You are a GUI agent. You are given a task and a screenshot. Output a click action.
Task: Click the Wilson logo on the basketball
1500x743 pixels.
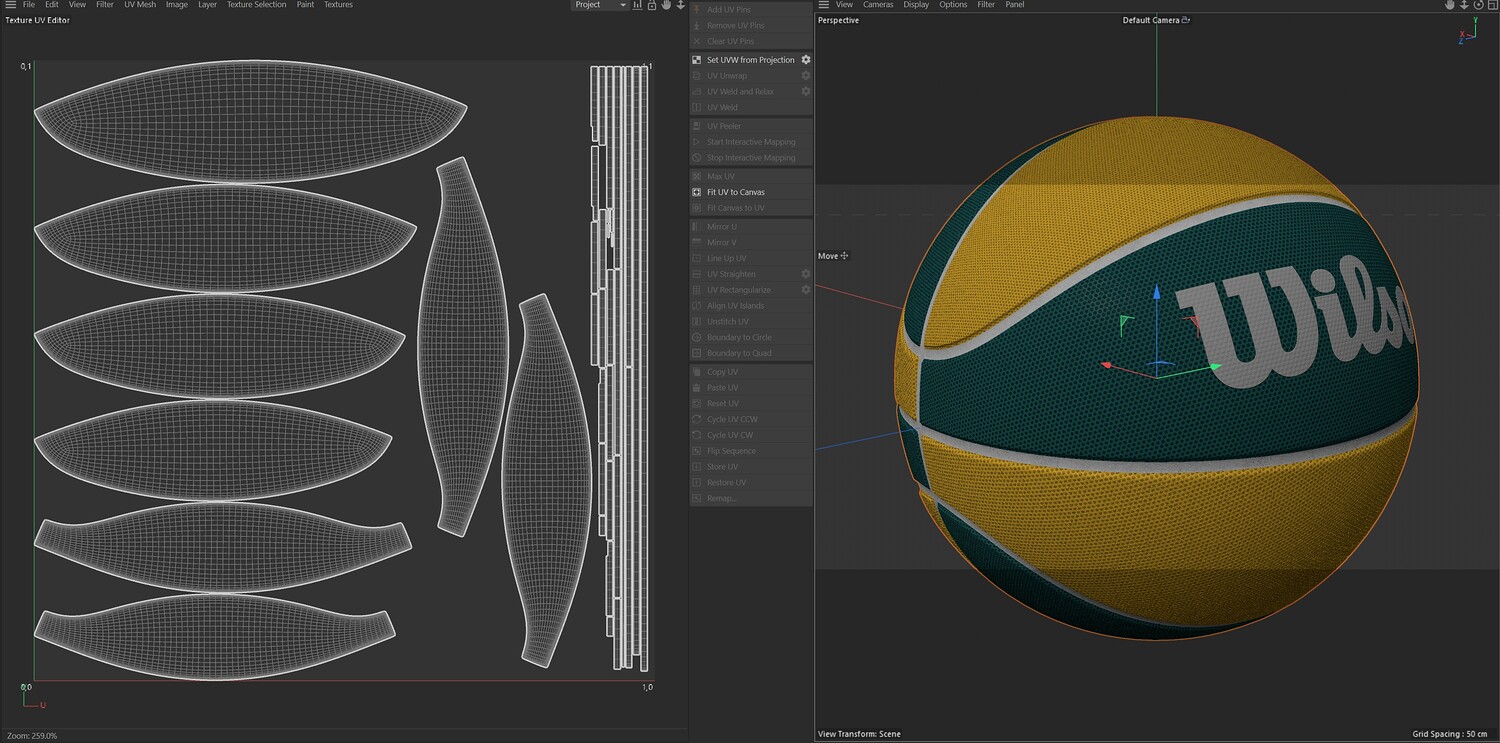1296,322
